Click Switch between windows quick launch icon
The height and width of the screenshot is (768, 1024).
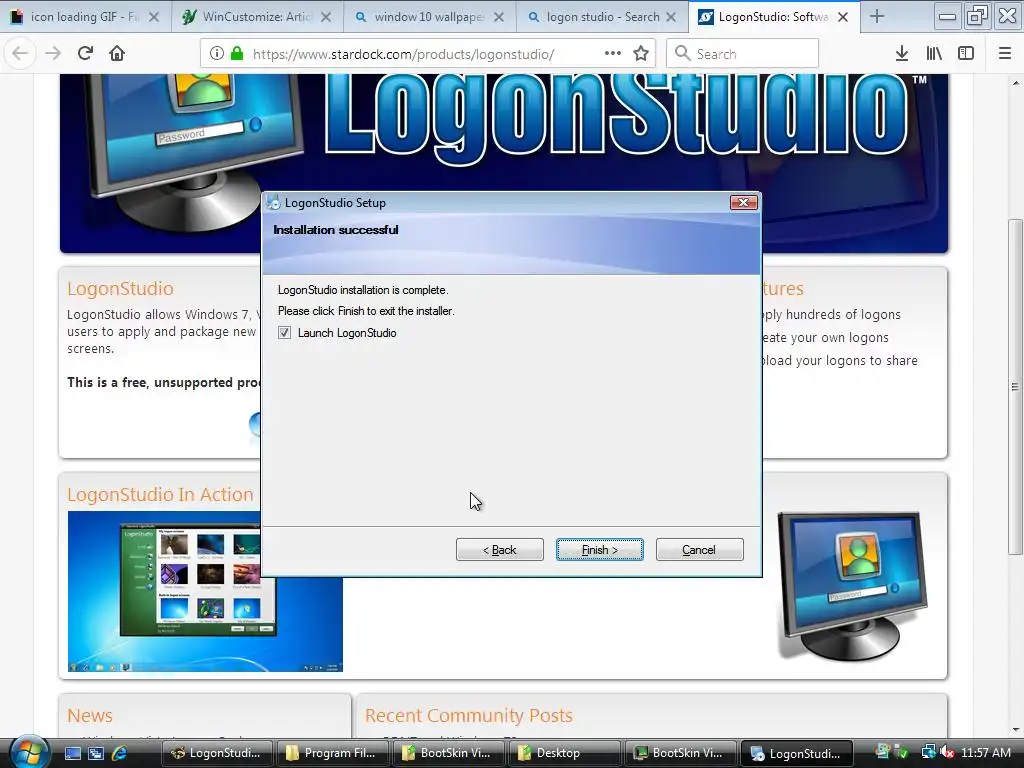pos(96,753)
